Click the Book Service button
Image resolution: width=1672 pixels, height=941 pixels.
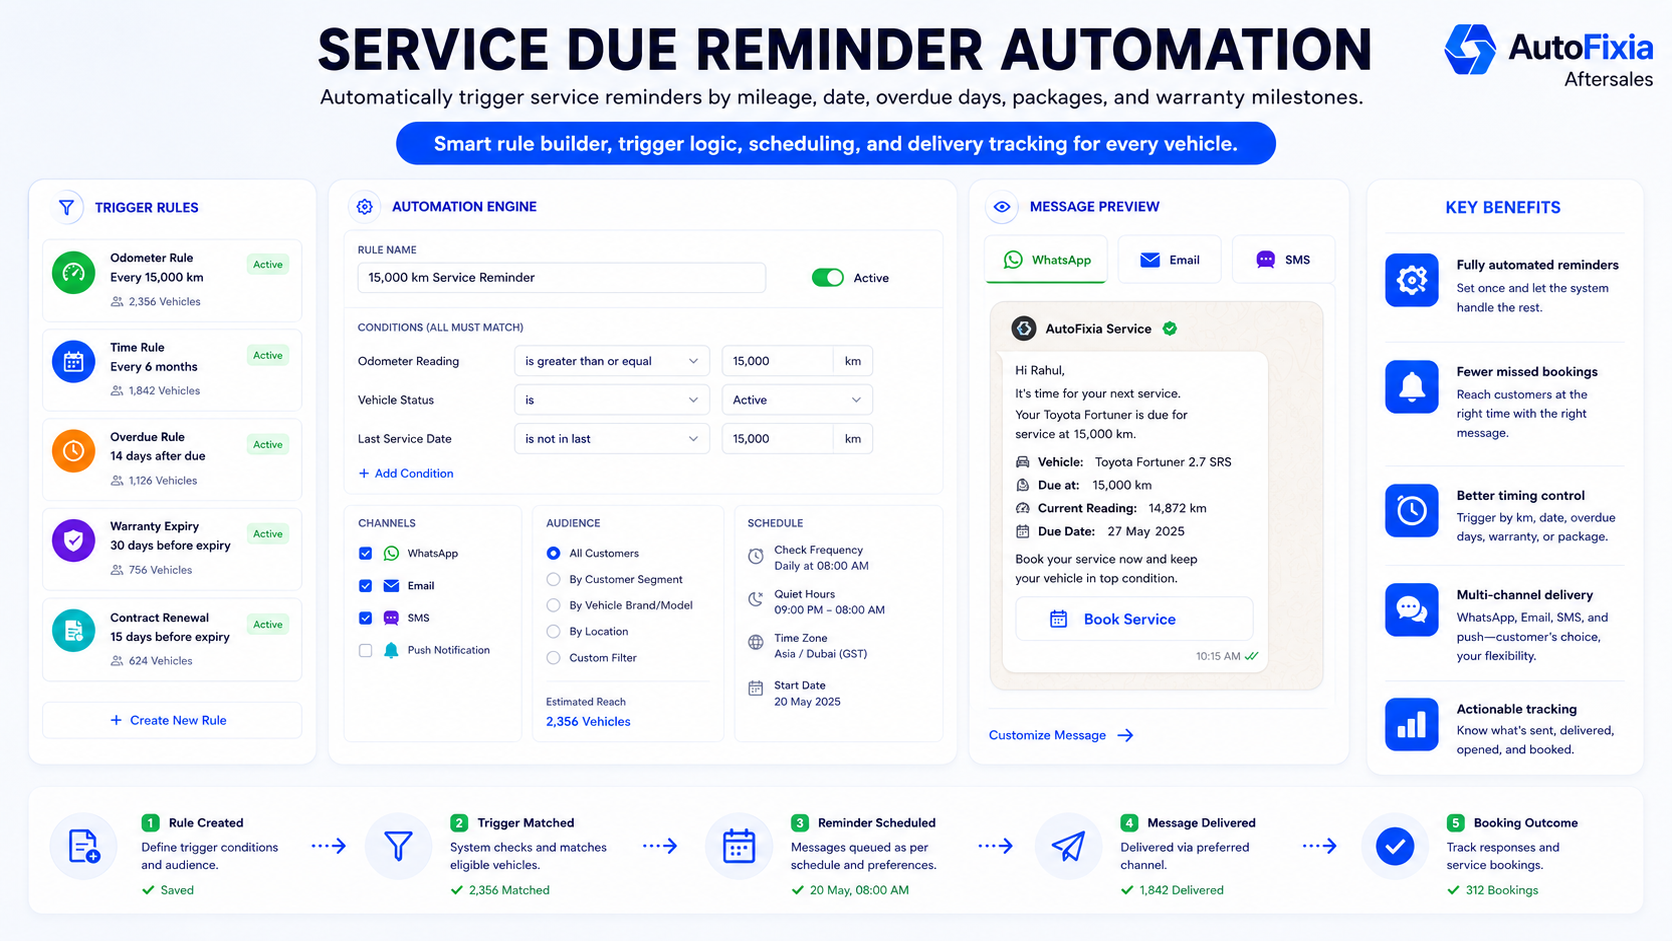point(1134,619)
